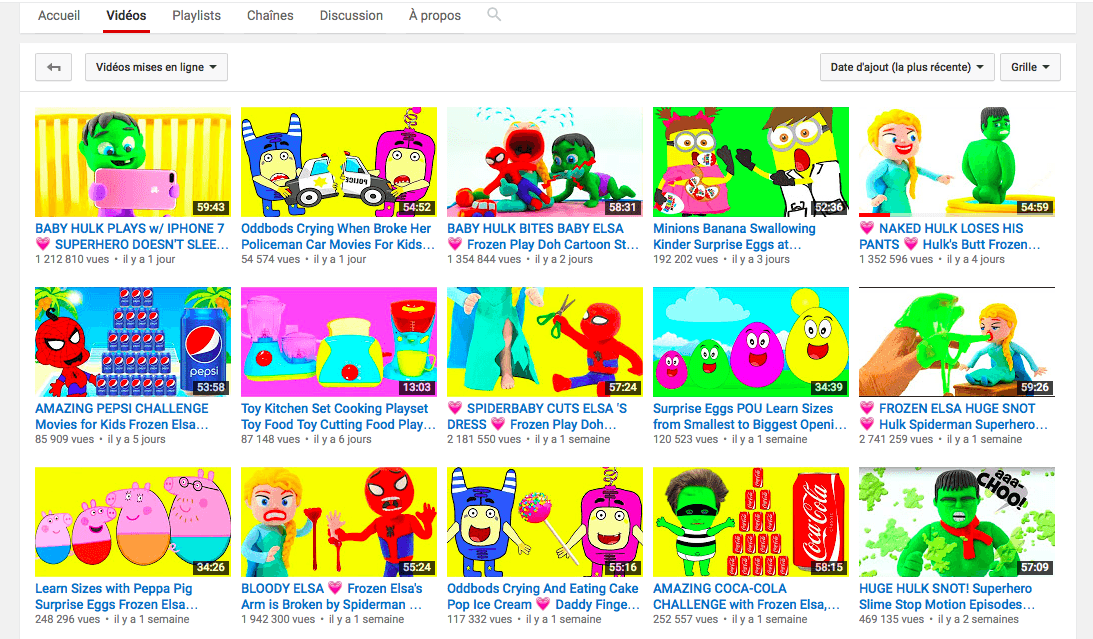
Task: Open Peppa Pig eggs video thumbnail
Action: (132, 522)
